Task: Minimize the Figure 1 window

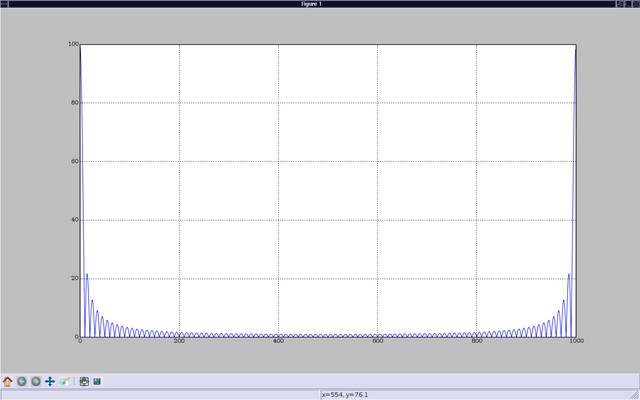Action: [620, 4]
